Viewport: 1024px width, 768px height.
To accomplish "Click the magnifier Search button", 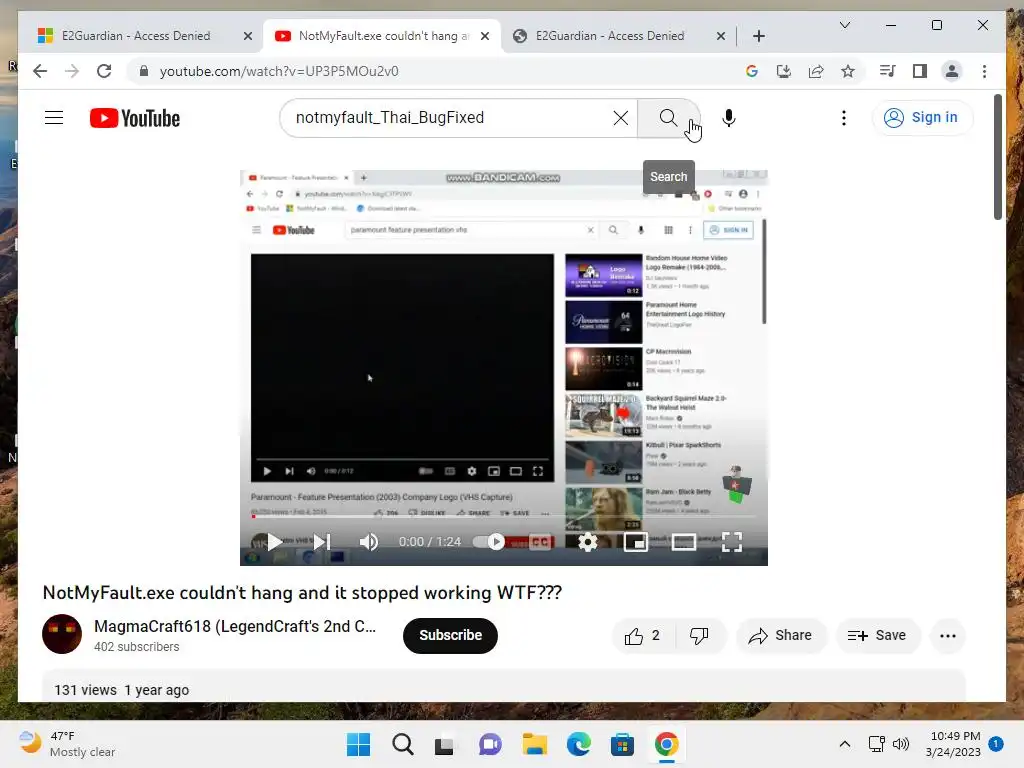I will [667, 118].
